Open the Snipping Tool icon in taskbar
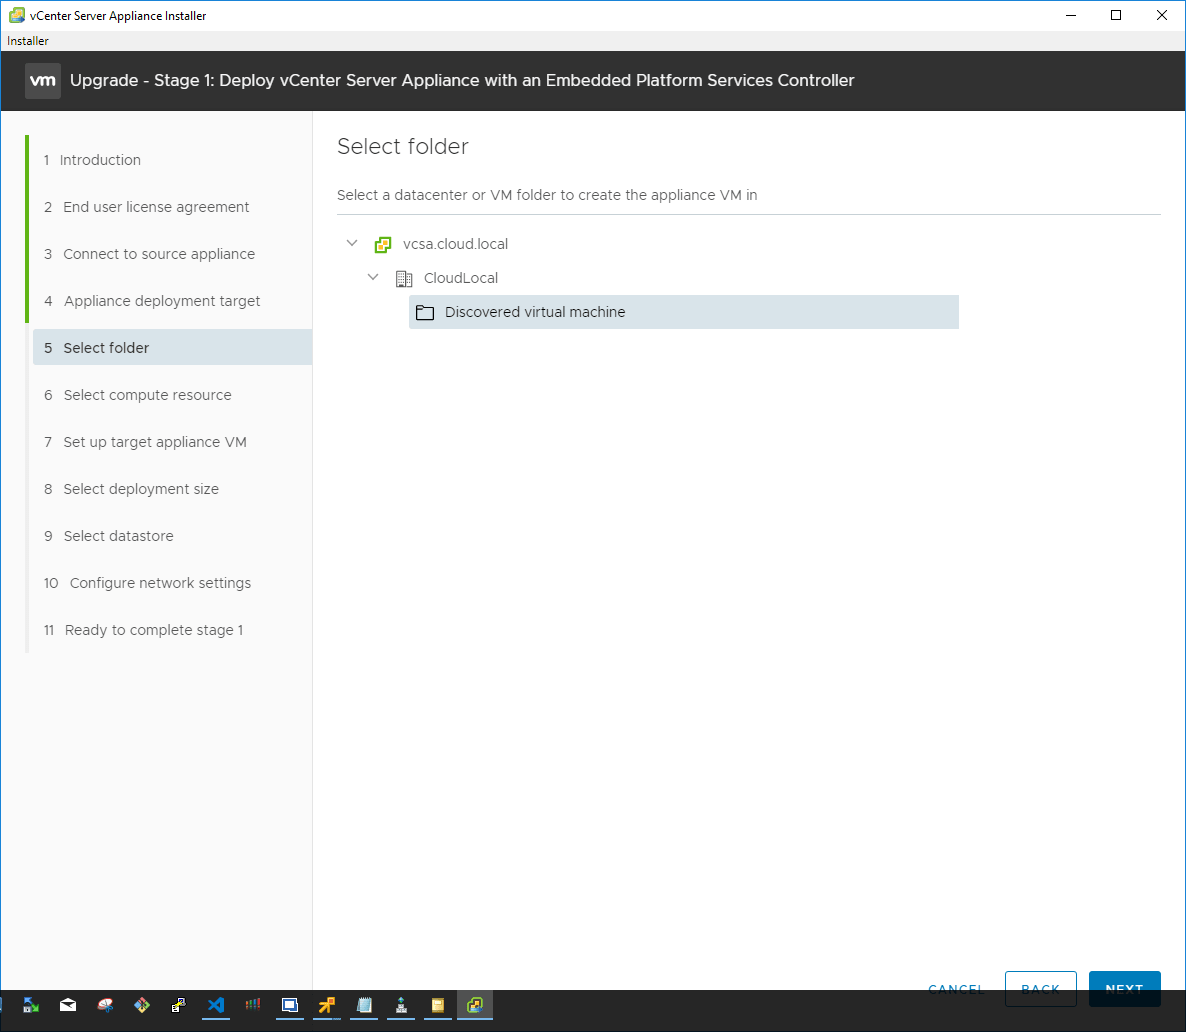This screenshot has width=1186, height=1032. 105,1005
